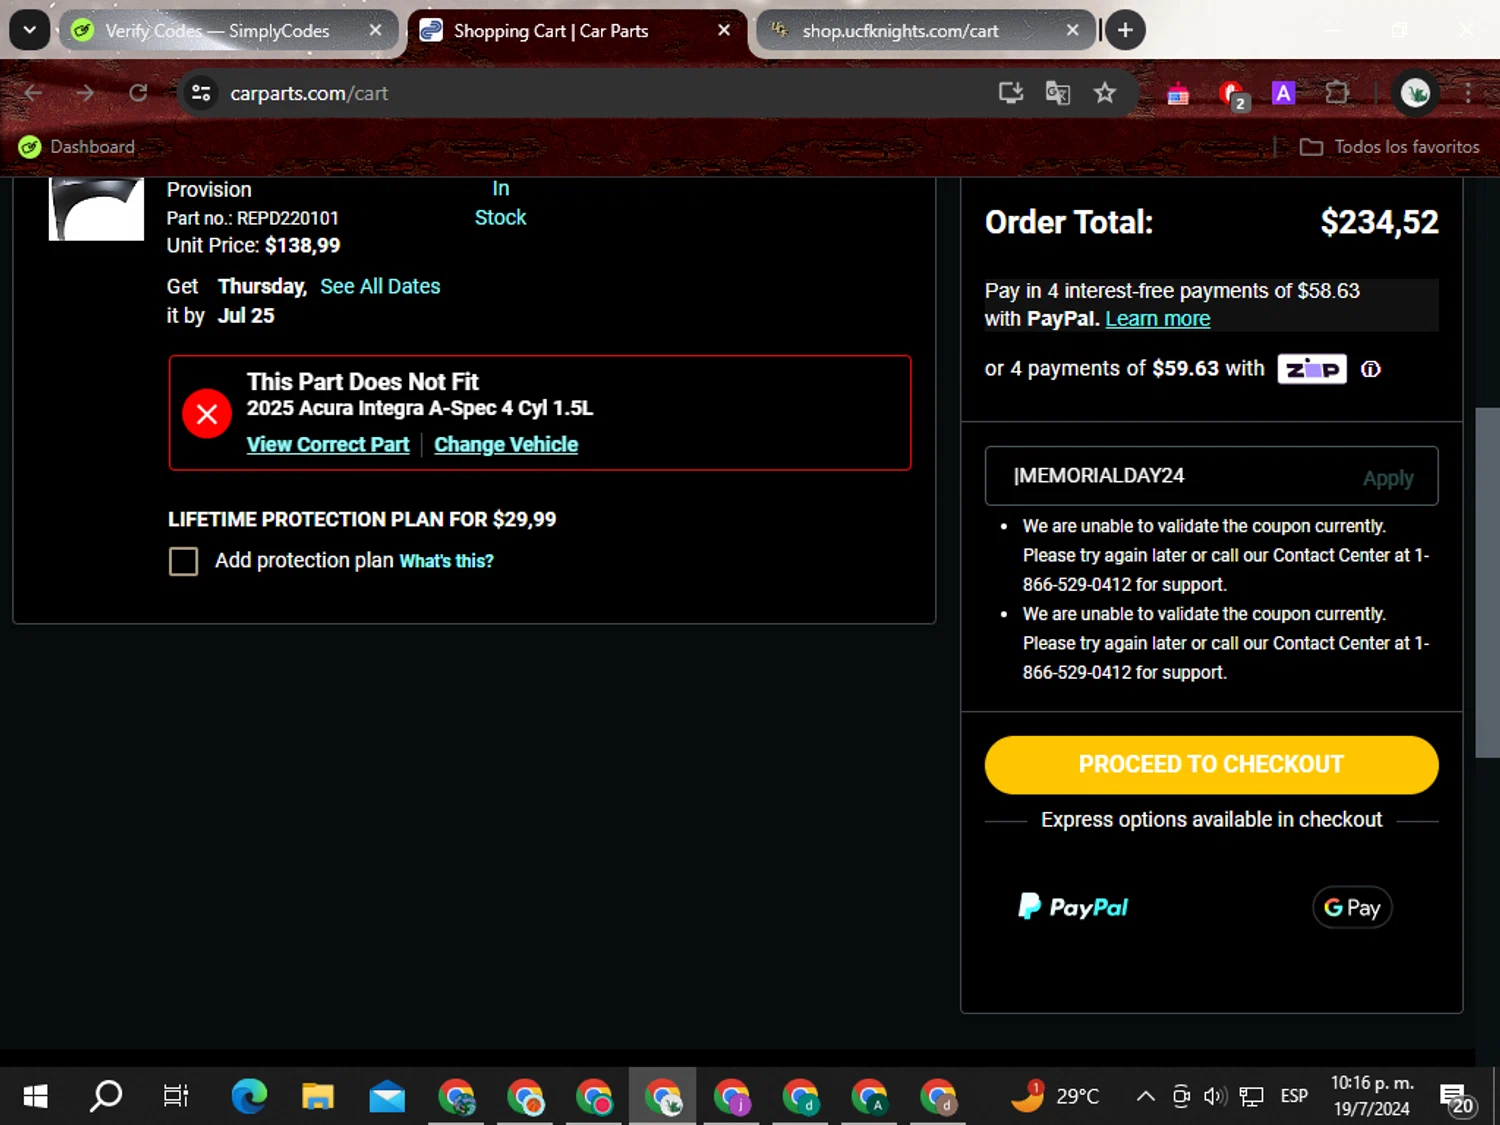The width and height of the screenshot is (1500, 1125).
Task: Pay with Google Pay button
Action: pyautogui.click(x=1352, y=907)
